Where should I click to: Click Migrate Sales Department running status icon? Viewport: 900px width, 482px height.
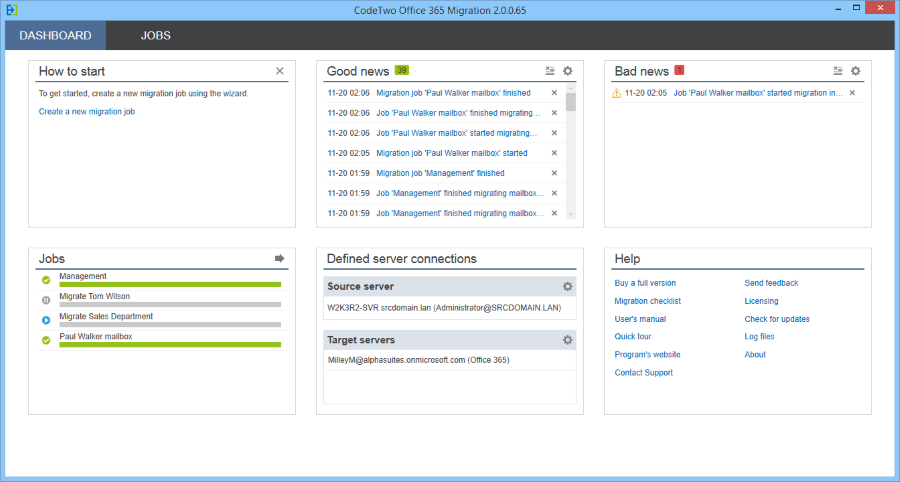tap(46, 320)
